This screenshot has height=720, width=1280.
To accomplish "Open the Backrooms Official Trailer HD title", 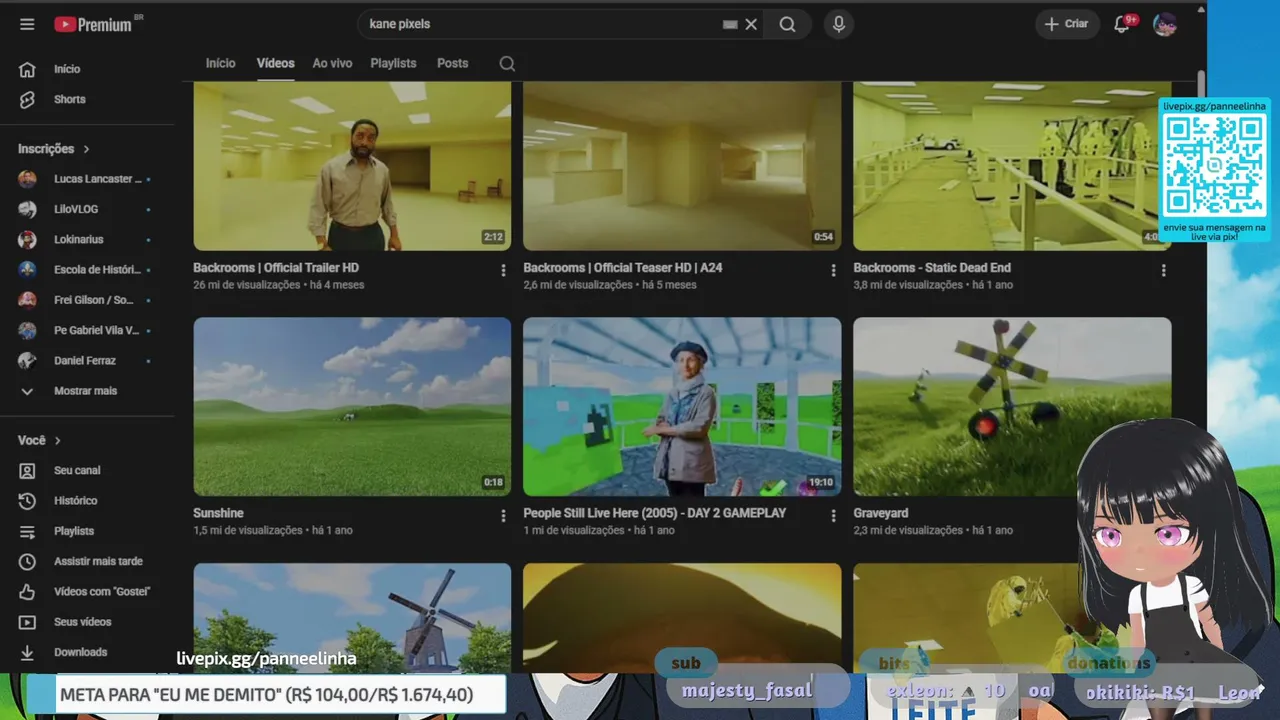I will (x=276, y=268).
